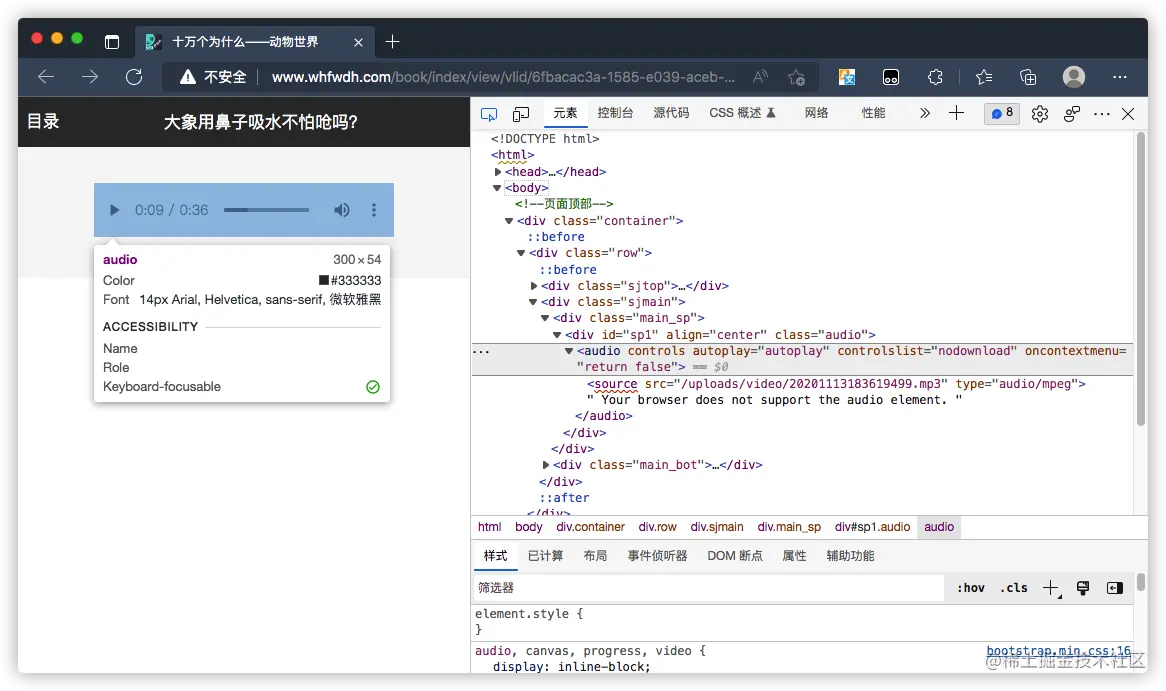Open the extensions puzzle icon
The width and height of the screenshot is (1166, 691).
click(x=935, y=77)
